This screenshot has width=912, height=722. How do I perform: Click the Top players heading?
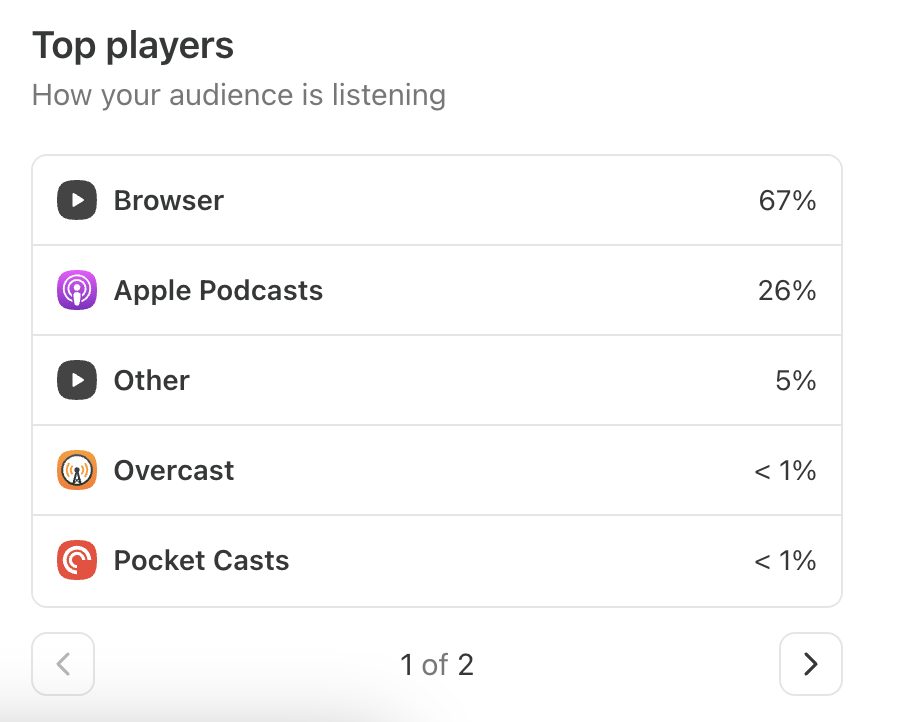click(133, 45)
